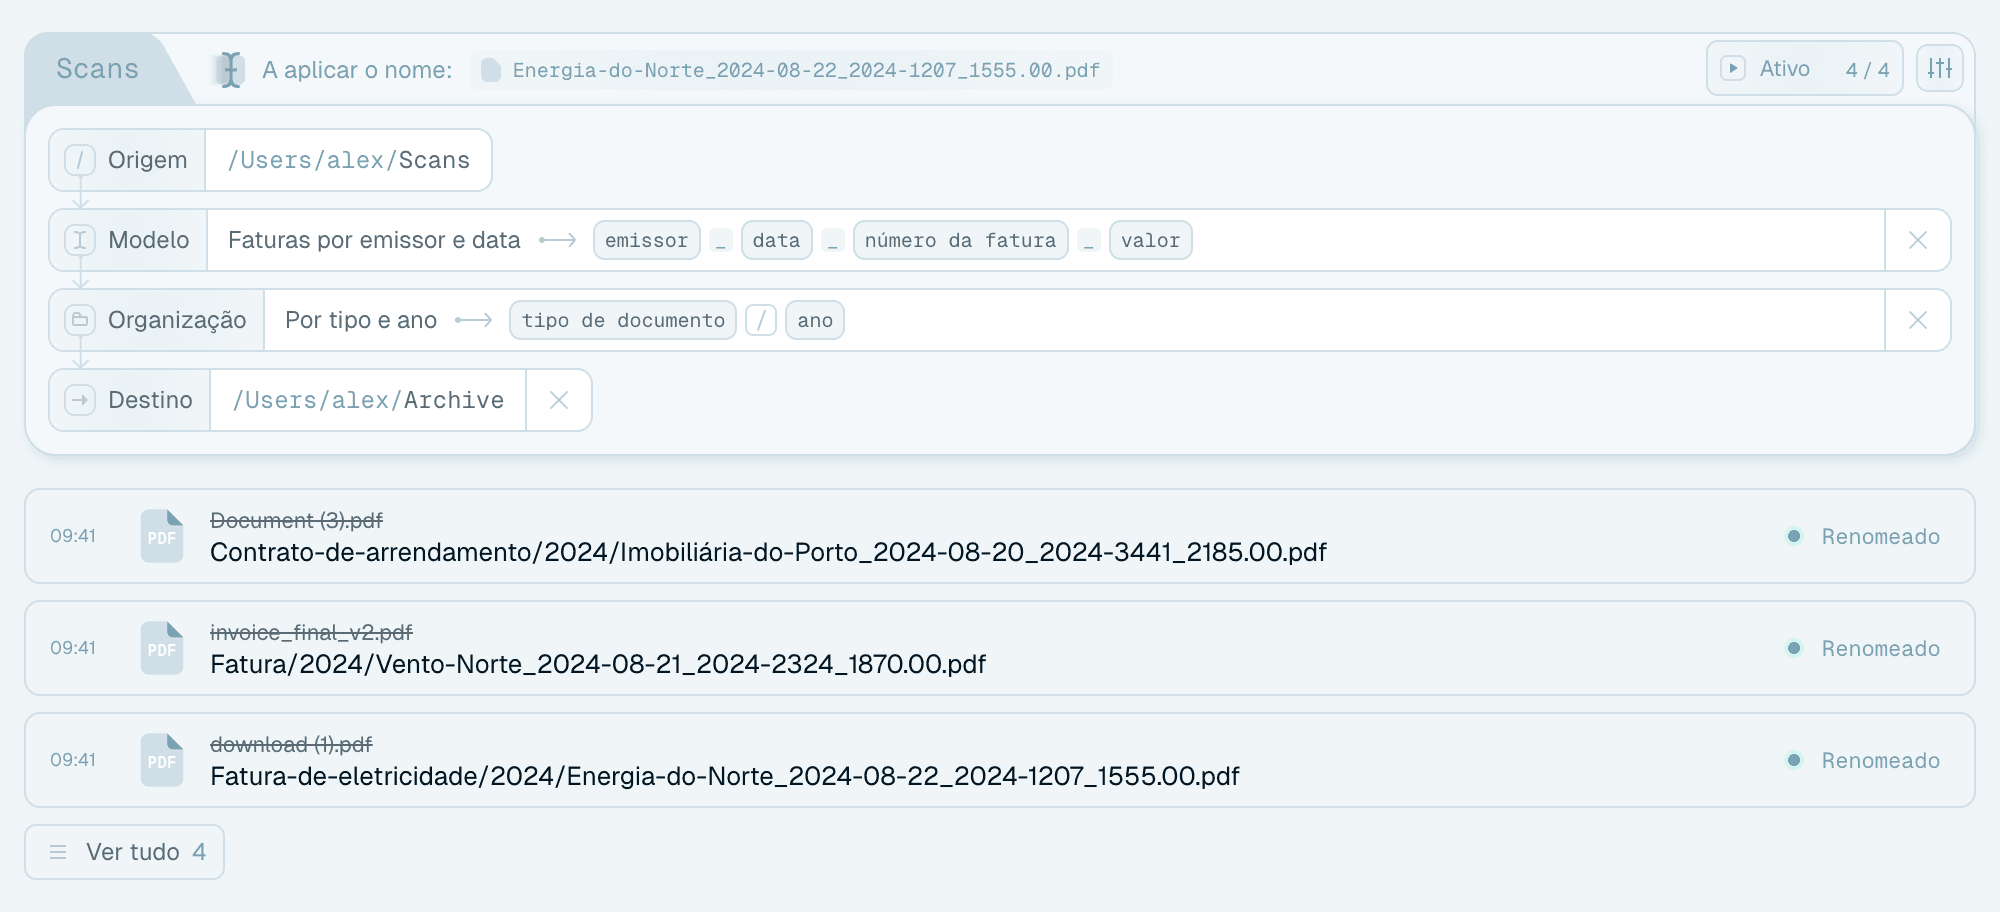Click the slash separator token in Organização

(x=761, y=320)
